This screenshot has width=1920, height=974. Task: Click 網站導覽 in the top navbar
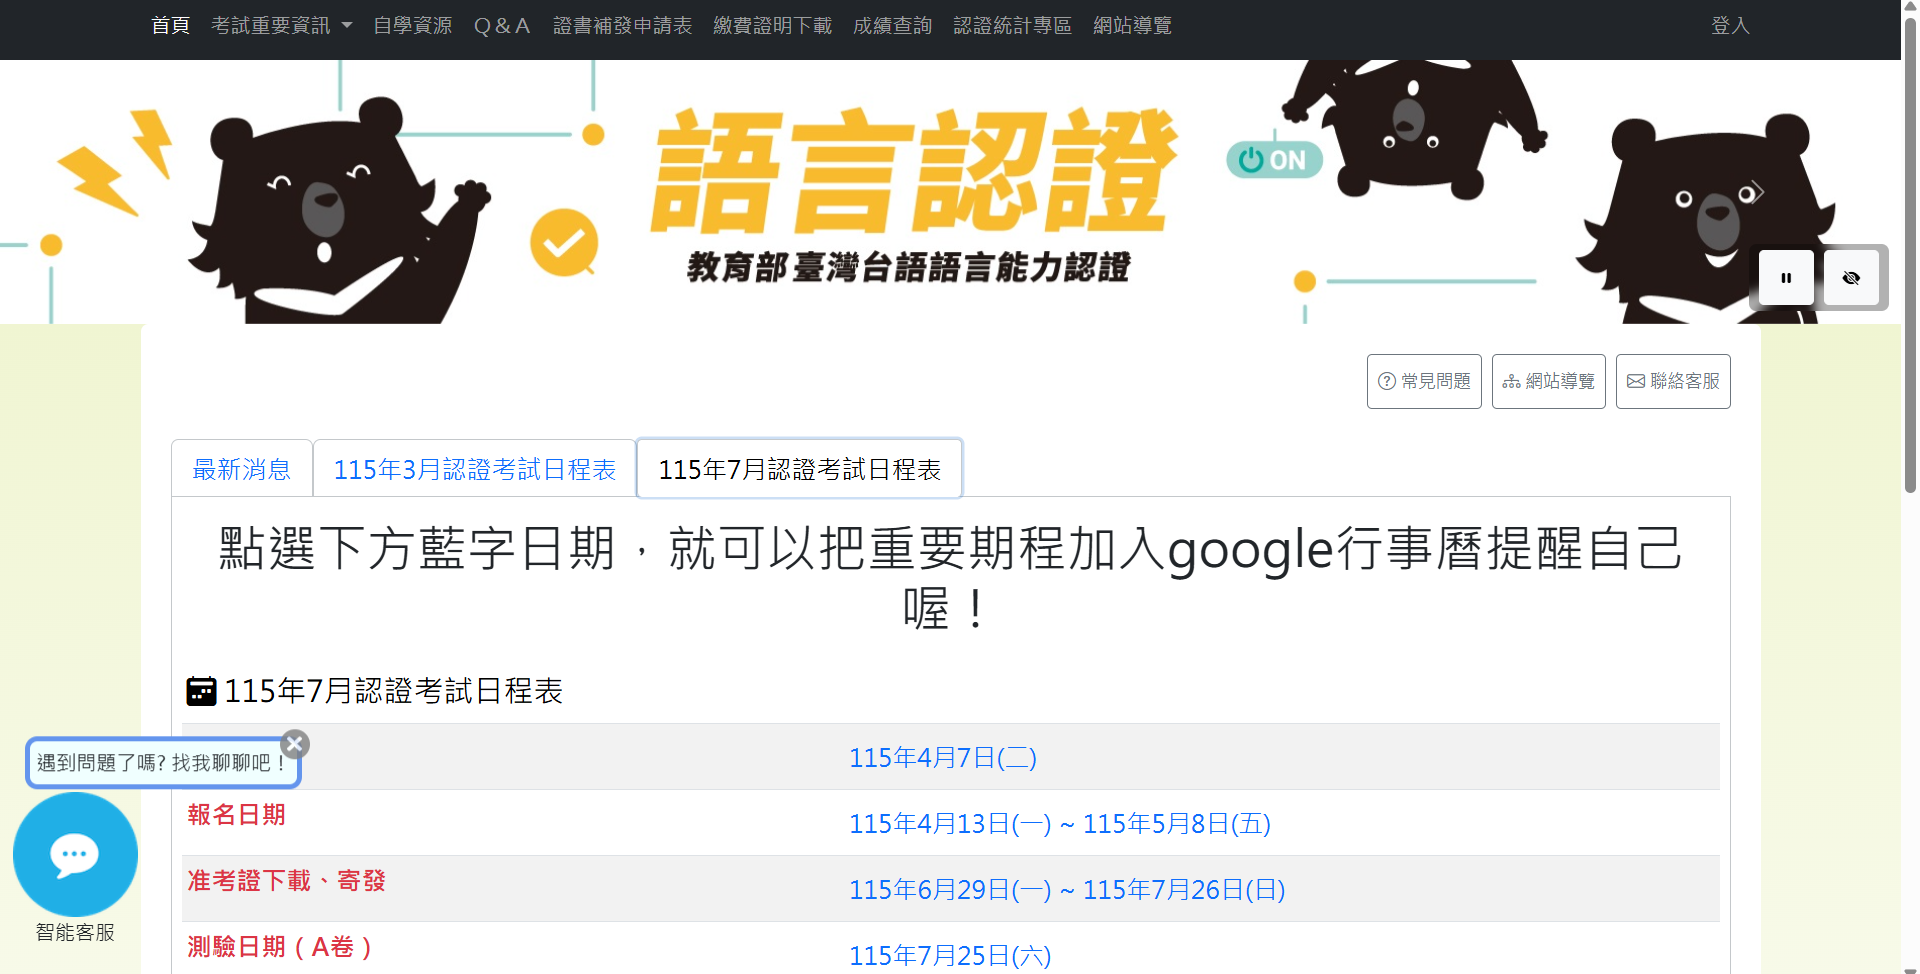(x=1133, y=25)
